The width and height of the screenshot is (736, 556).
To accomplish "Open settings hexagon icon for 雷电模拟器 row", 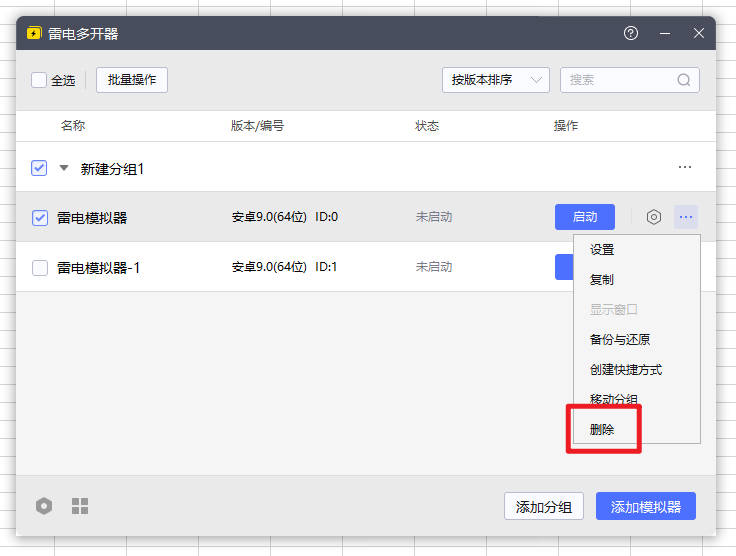I will pos(653,217).
